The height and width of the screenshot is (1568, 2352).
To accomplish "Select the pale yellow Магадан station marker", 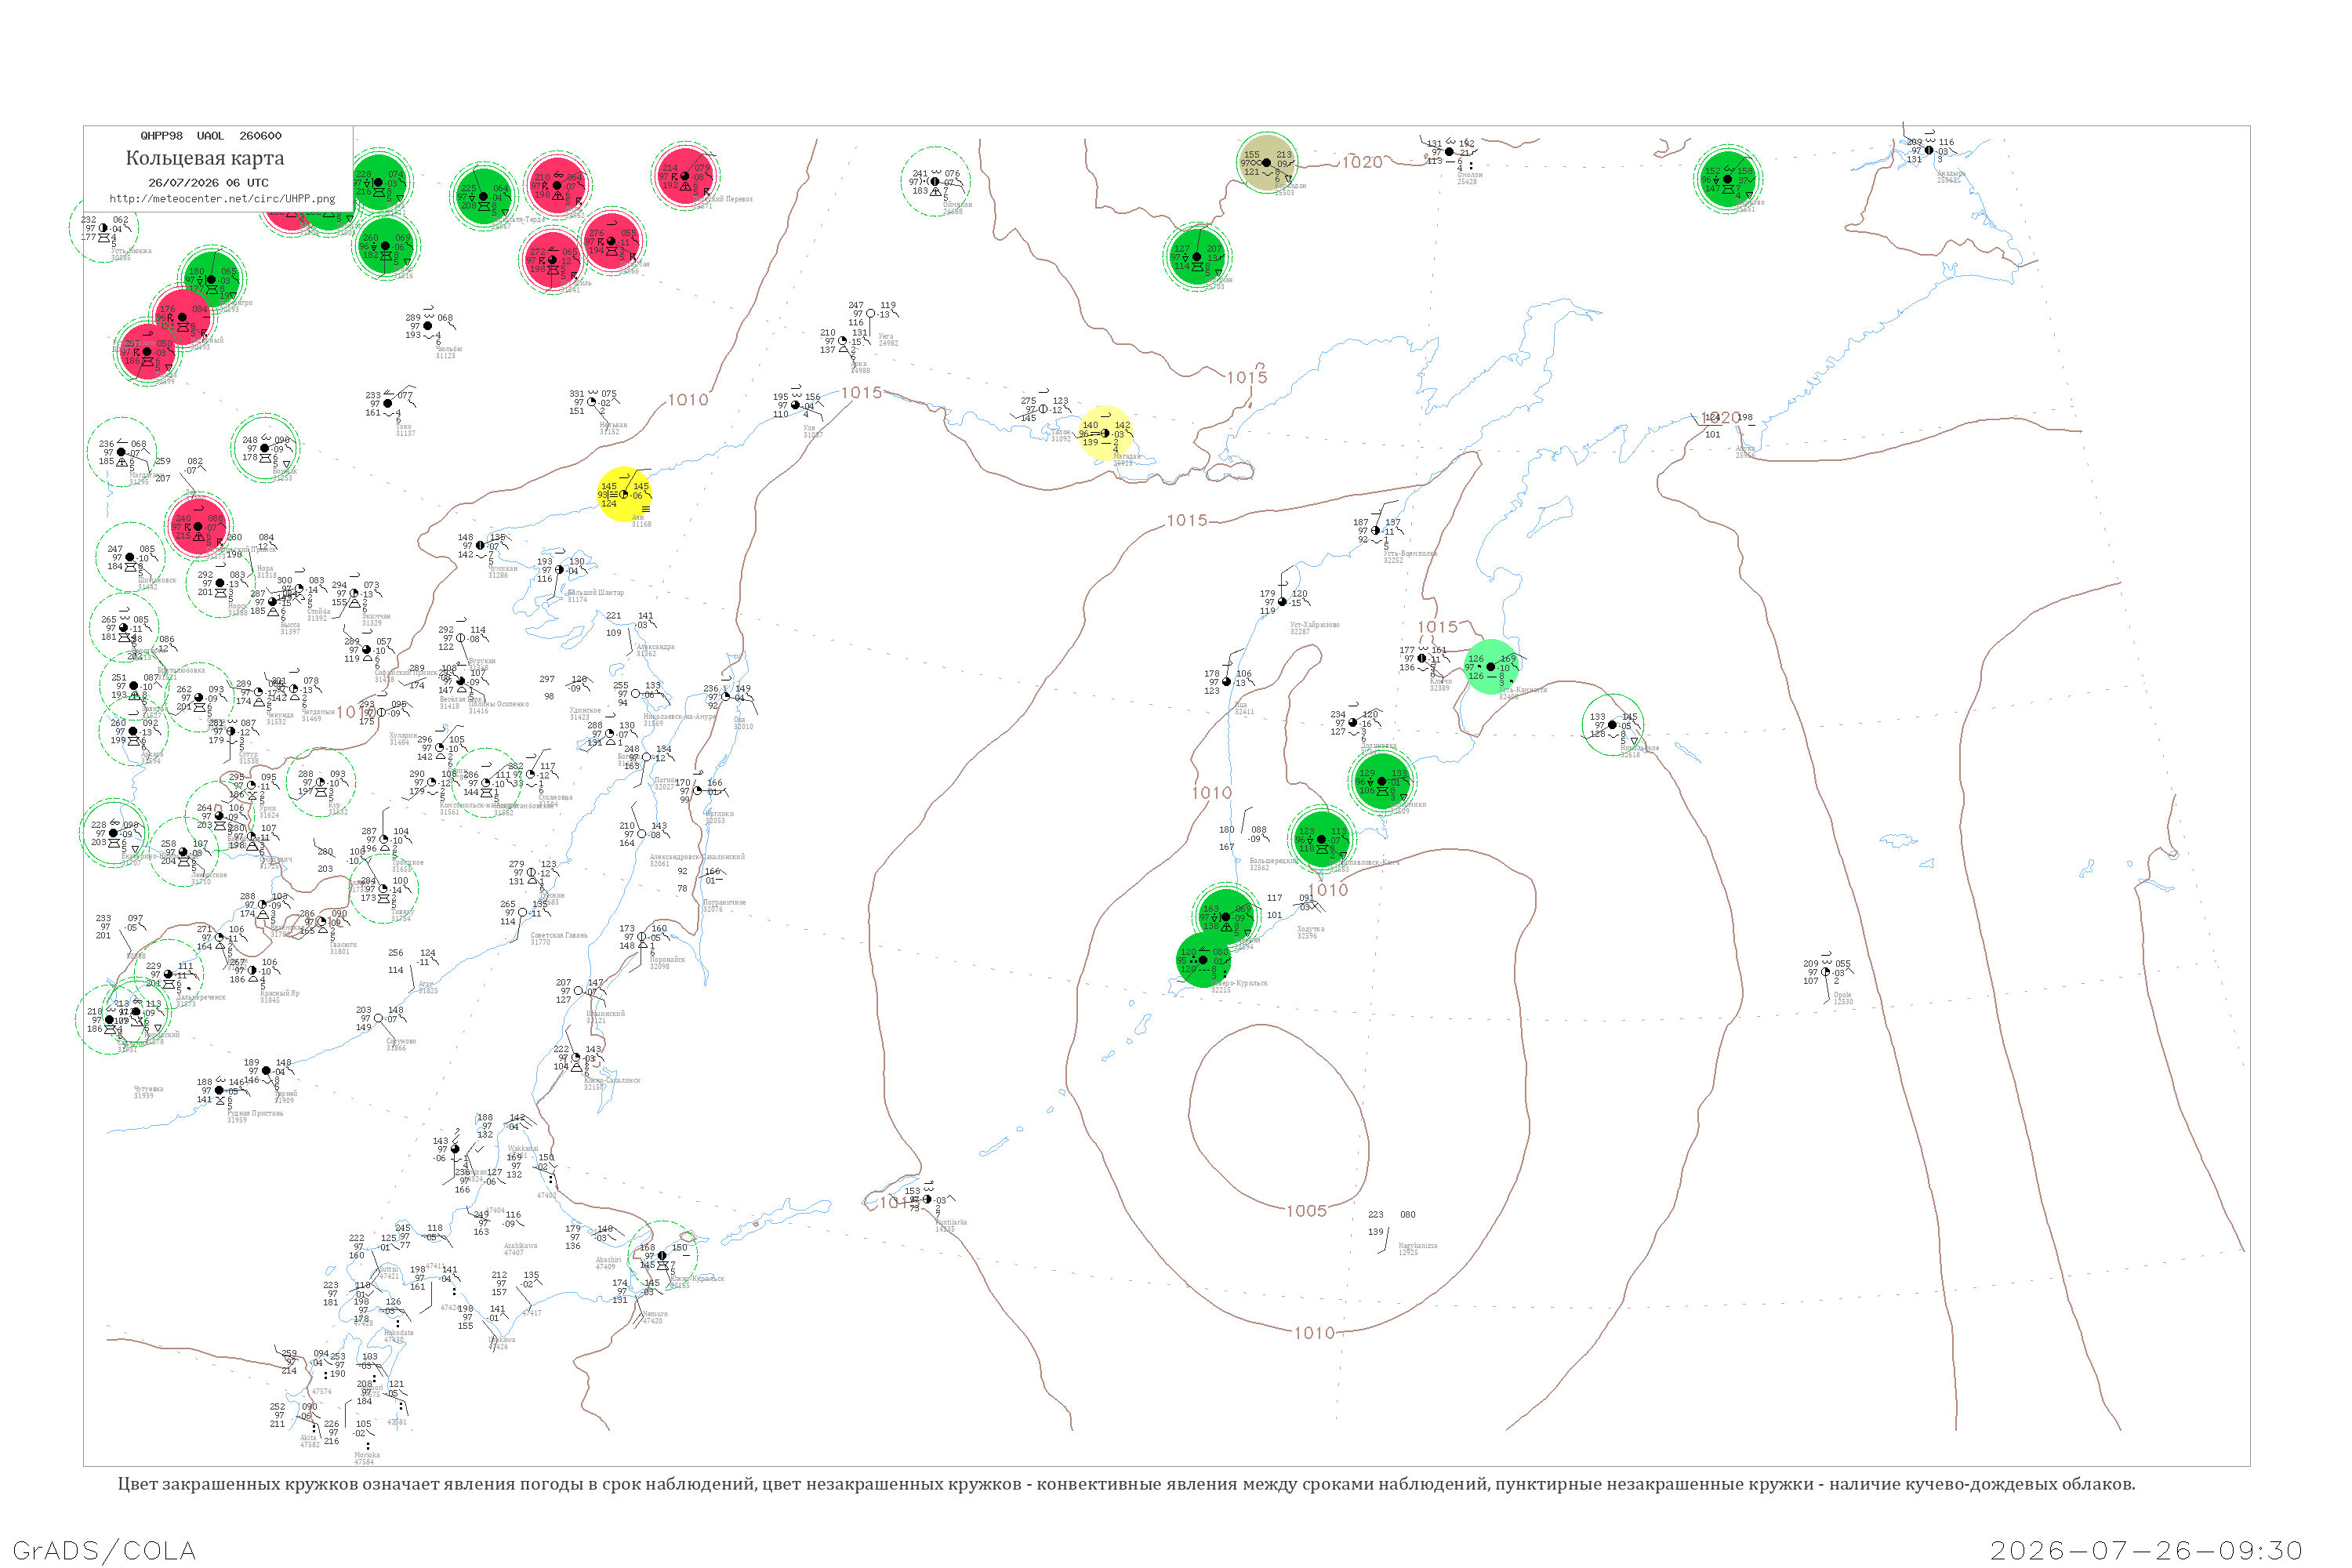I will point(1105,434).
